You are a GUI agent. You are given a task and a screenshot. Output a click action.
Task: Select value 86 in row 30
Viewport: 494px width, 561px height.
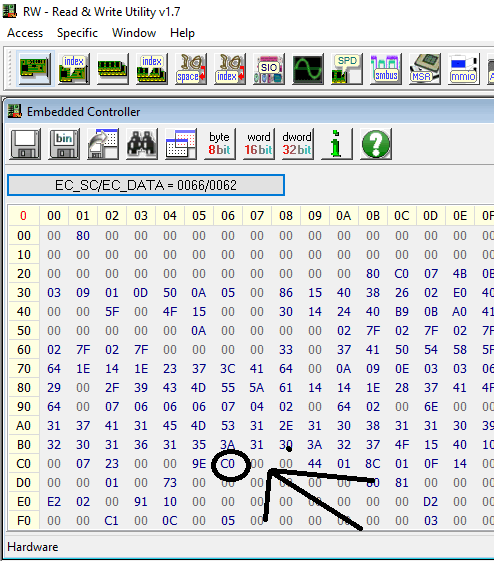pos(286,293)
